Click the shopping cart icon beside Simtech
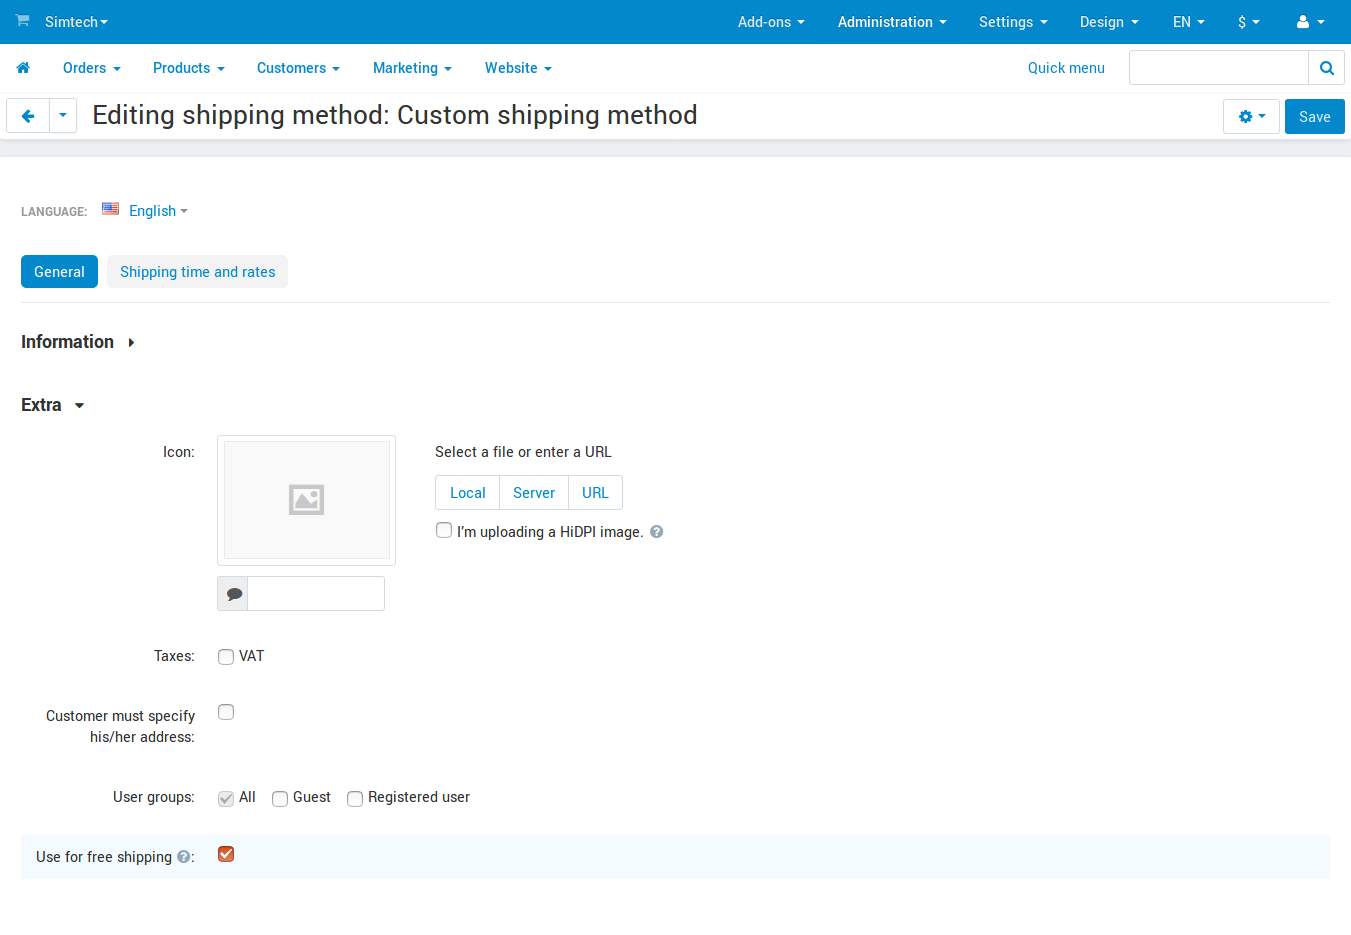Image resolution: width=1351 pixels, height=935 pixels. pos(22,21)
